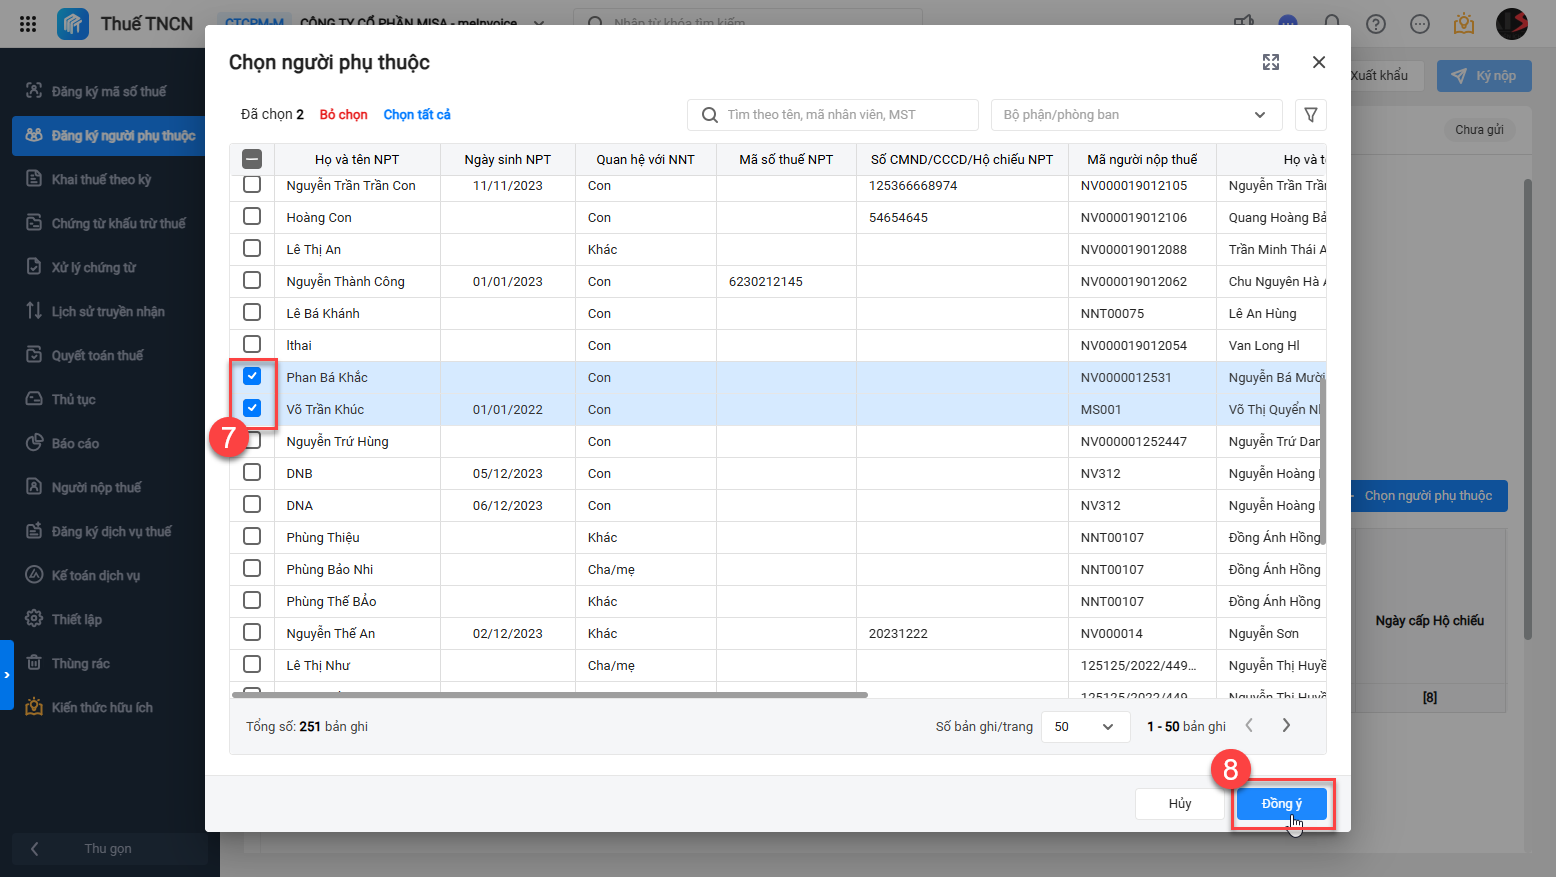
Task: Check the Lê Bá Khánh row checkbox
Action: 252,313
